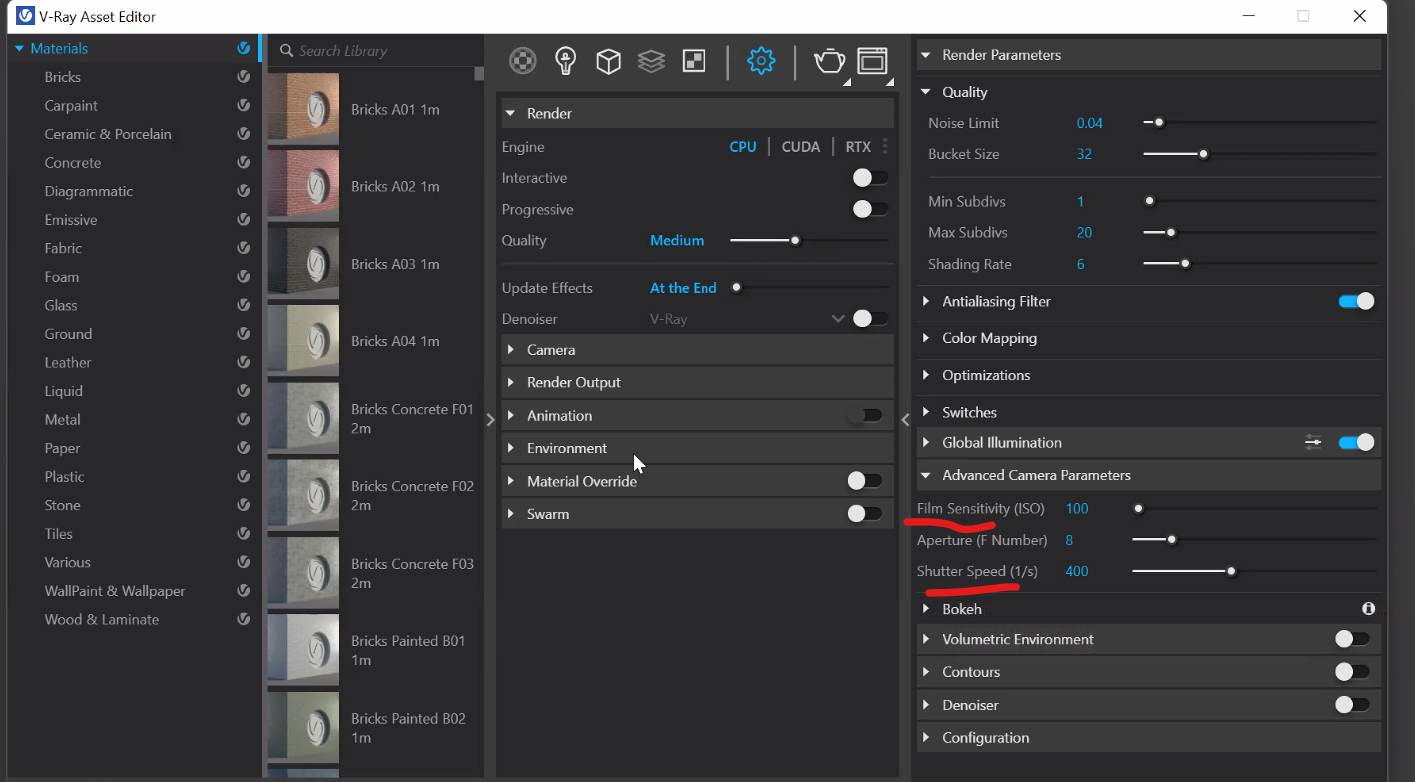The width and height of the screenshot is (1415, 782).
Task: Click V-Ray checkmark icon beside Bricks
Action: tap(243, 77)
